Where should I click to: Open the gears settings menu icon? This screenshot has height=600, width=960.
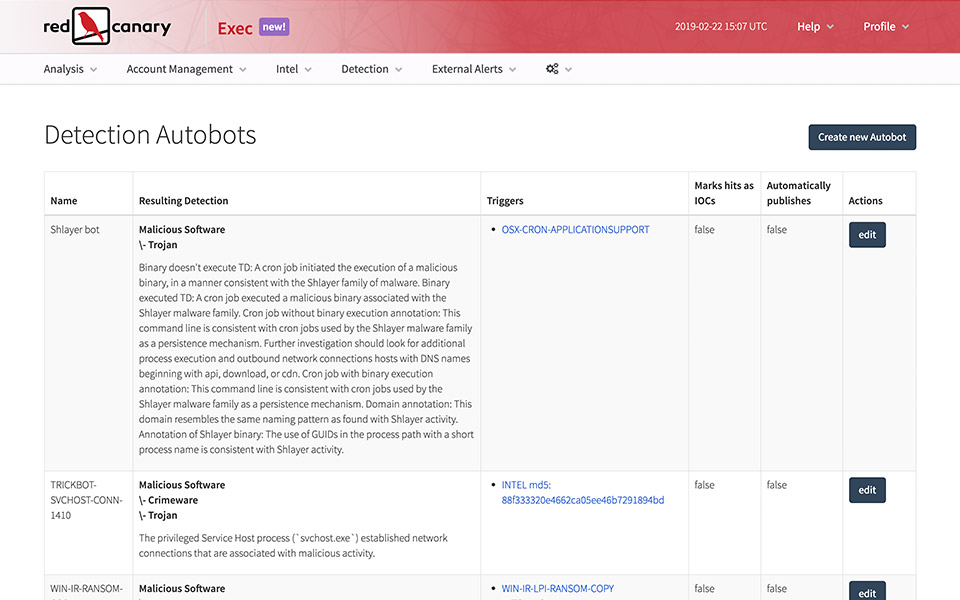[558, 69]
